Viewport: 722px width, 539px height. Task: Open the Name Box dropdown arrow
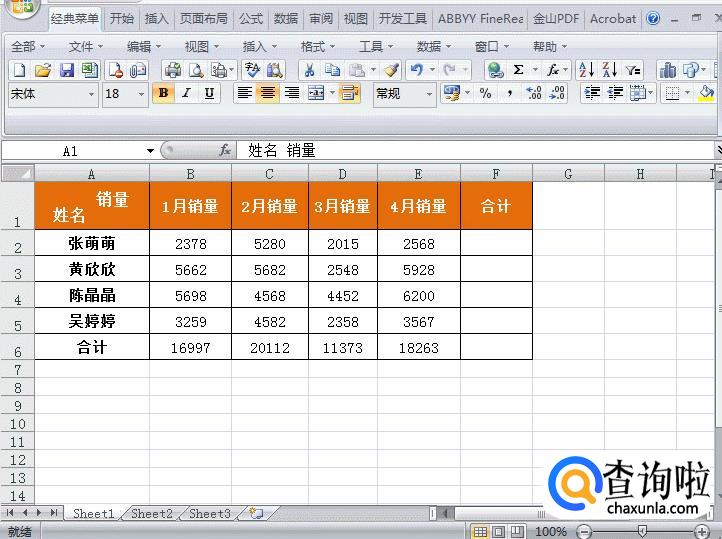(150, 151)
